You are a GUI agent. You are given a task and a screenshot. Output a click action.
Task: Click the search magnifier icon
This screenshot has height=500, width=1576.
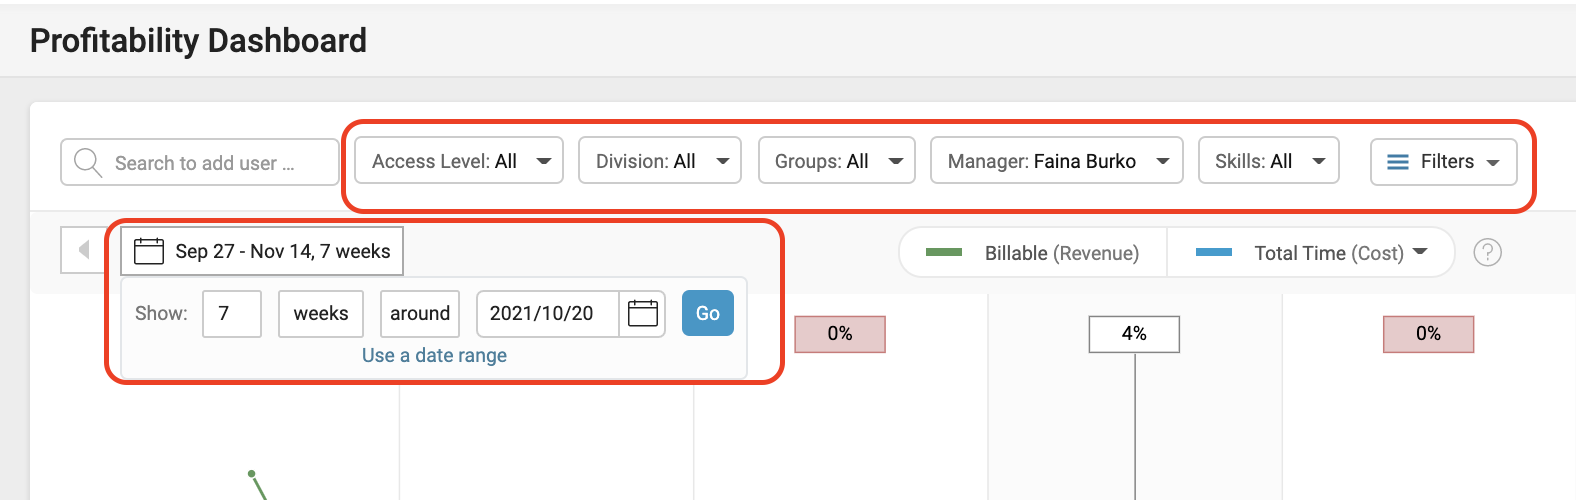click(x=88, y=163)
